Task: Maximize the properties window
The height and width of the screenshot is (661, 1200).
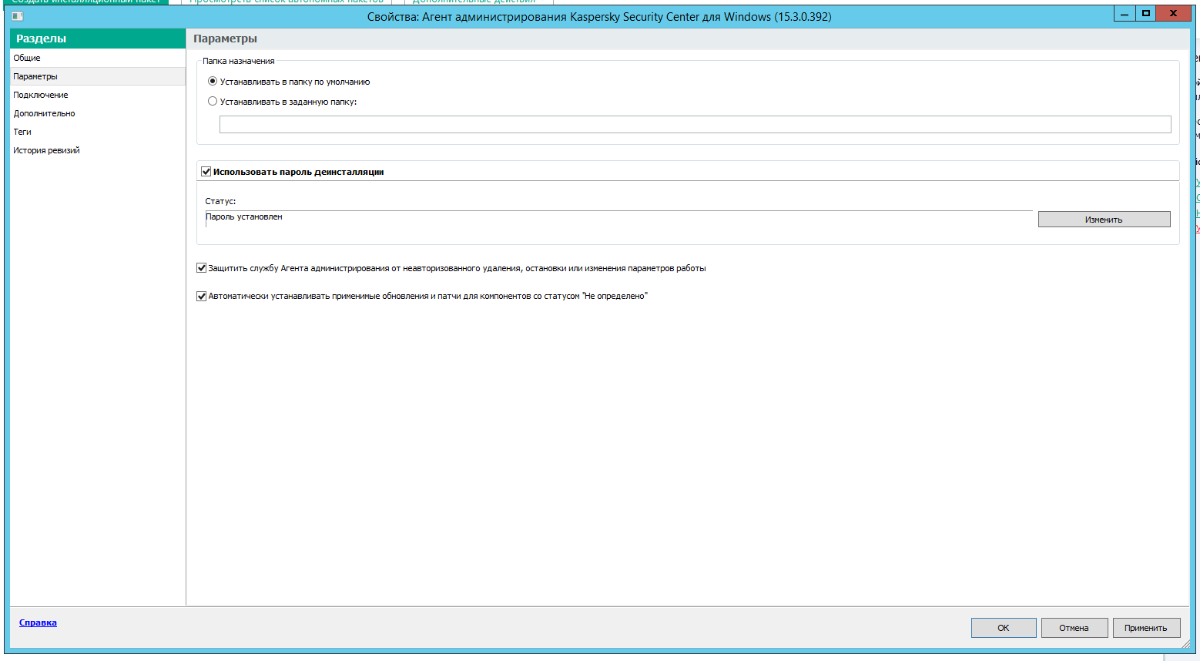Action: point(1145,14)
